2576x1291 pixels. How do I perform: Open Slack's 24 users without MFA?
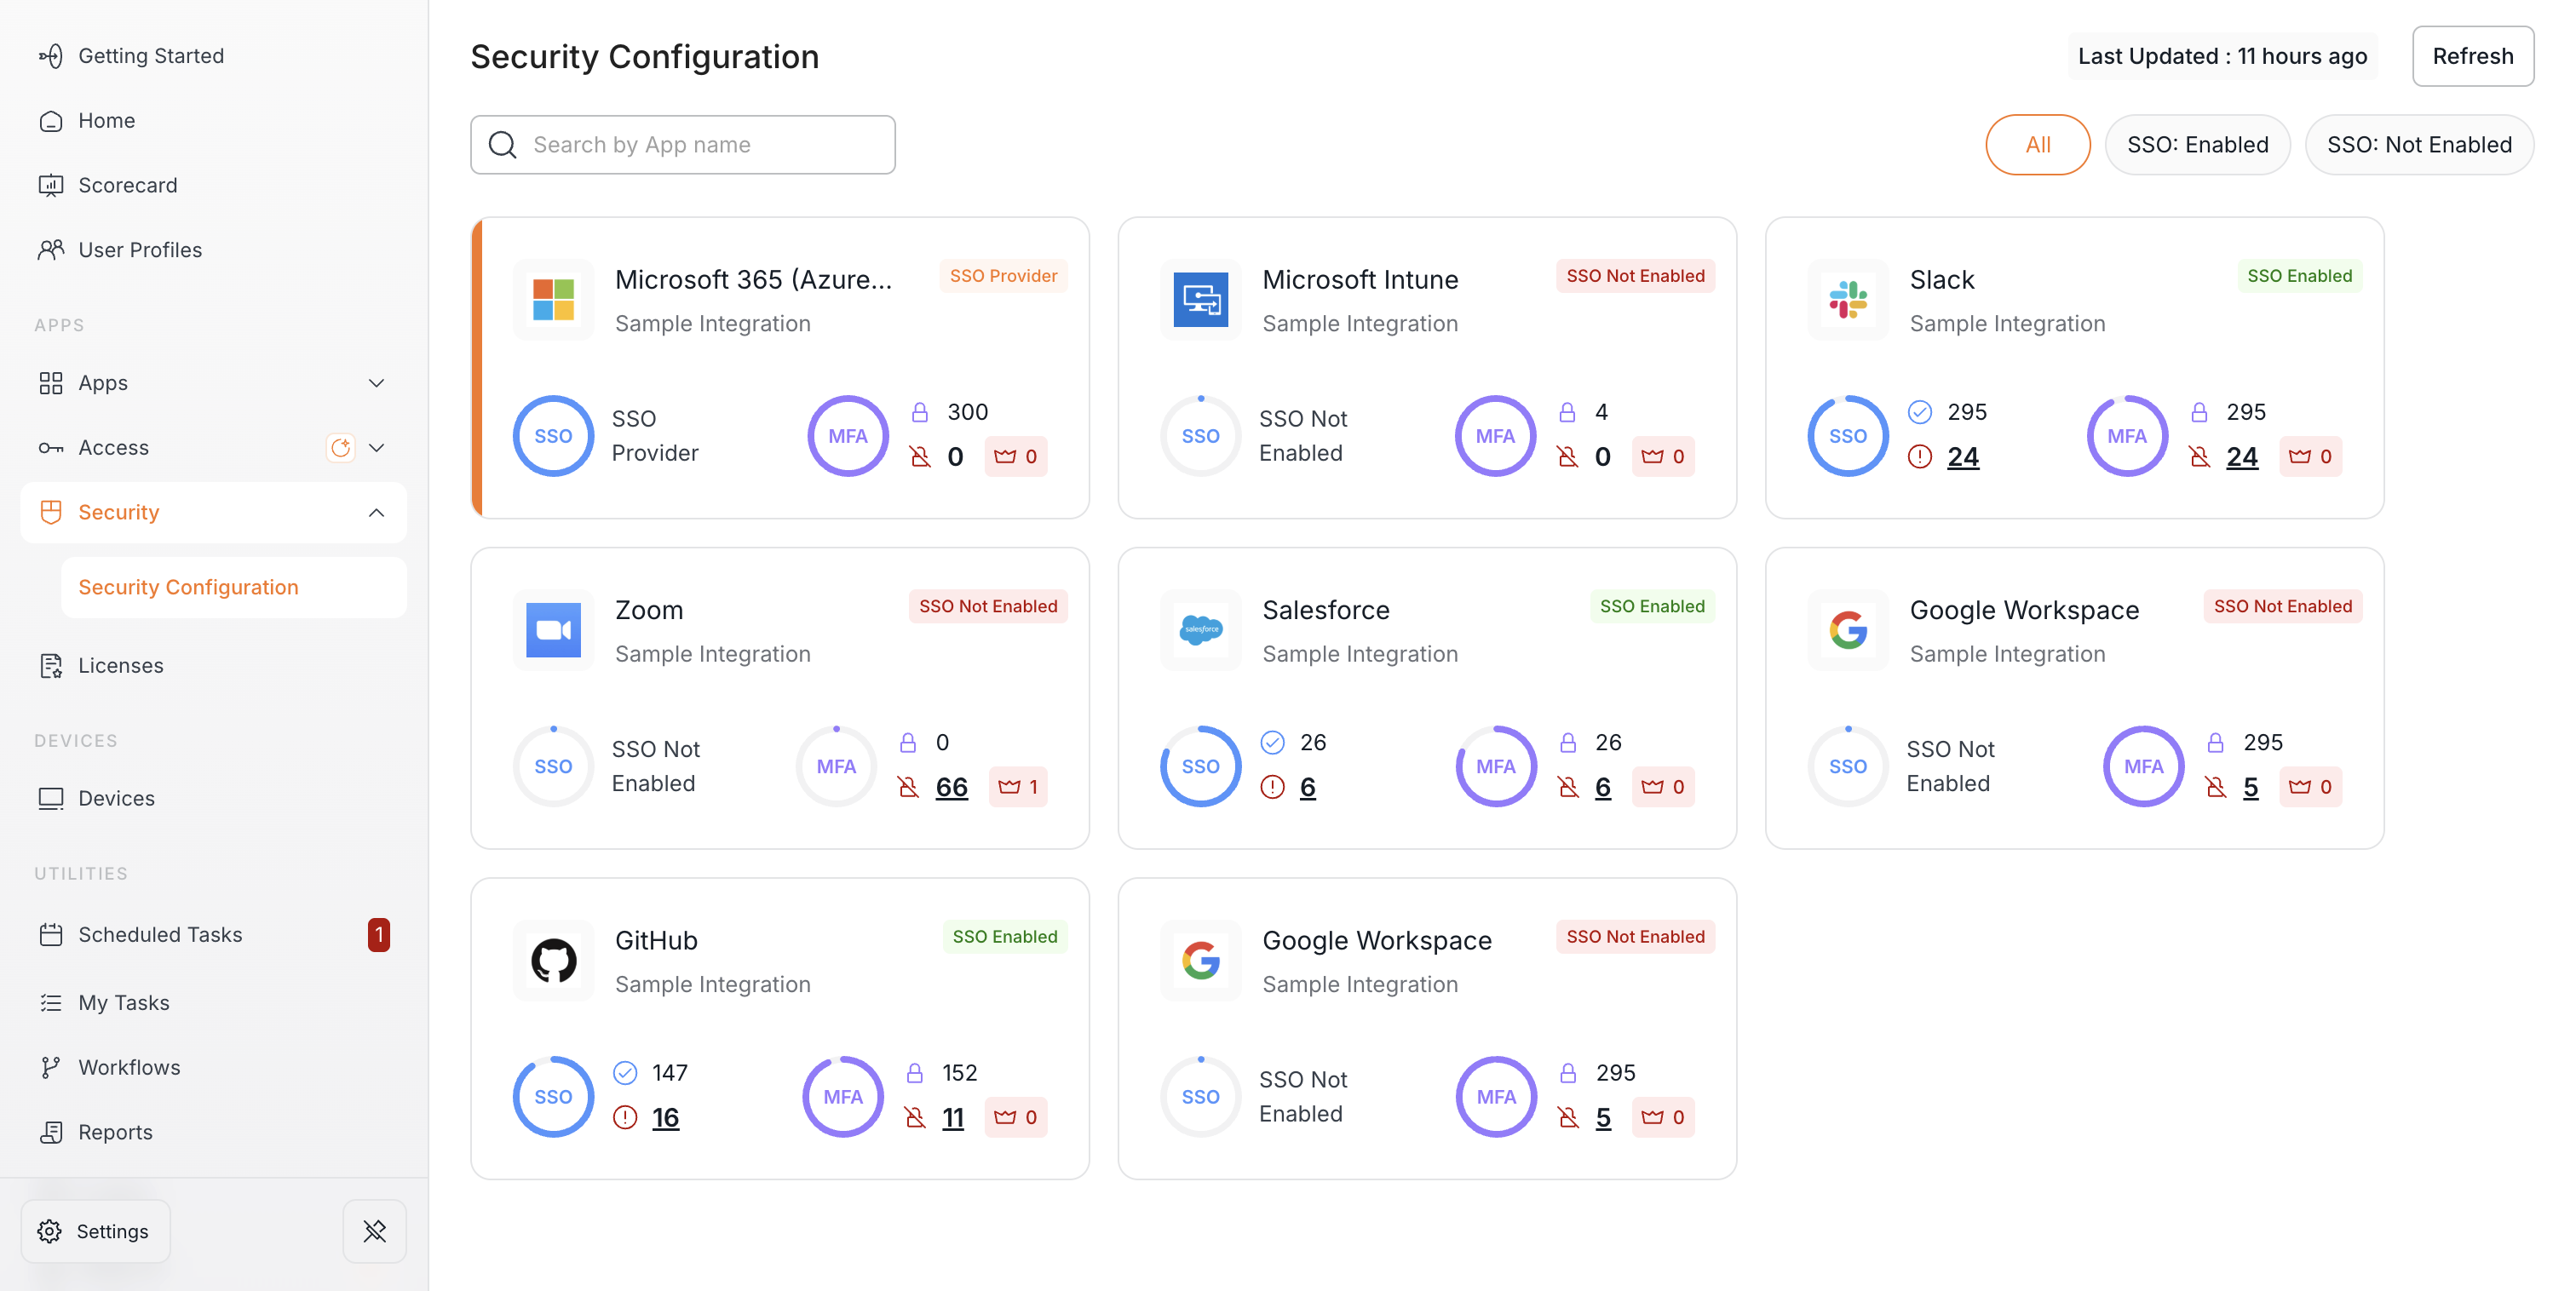coord(2242,457)
